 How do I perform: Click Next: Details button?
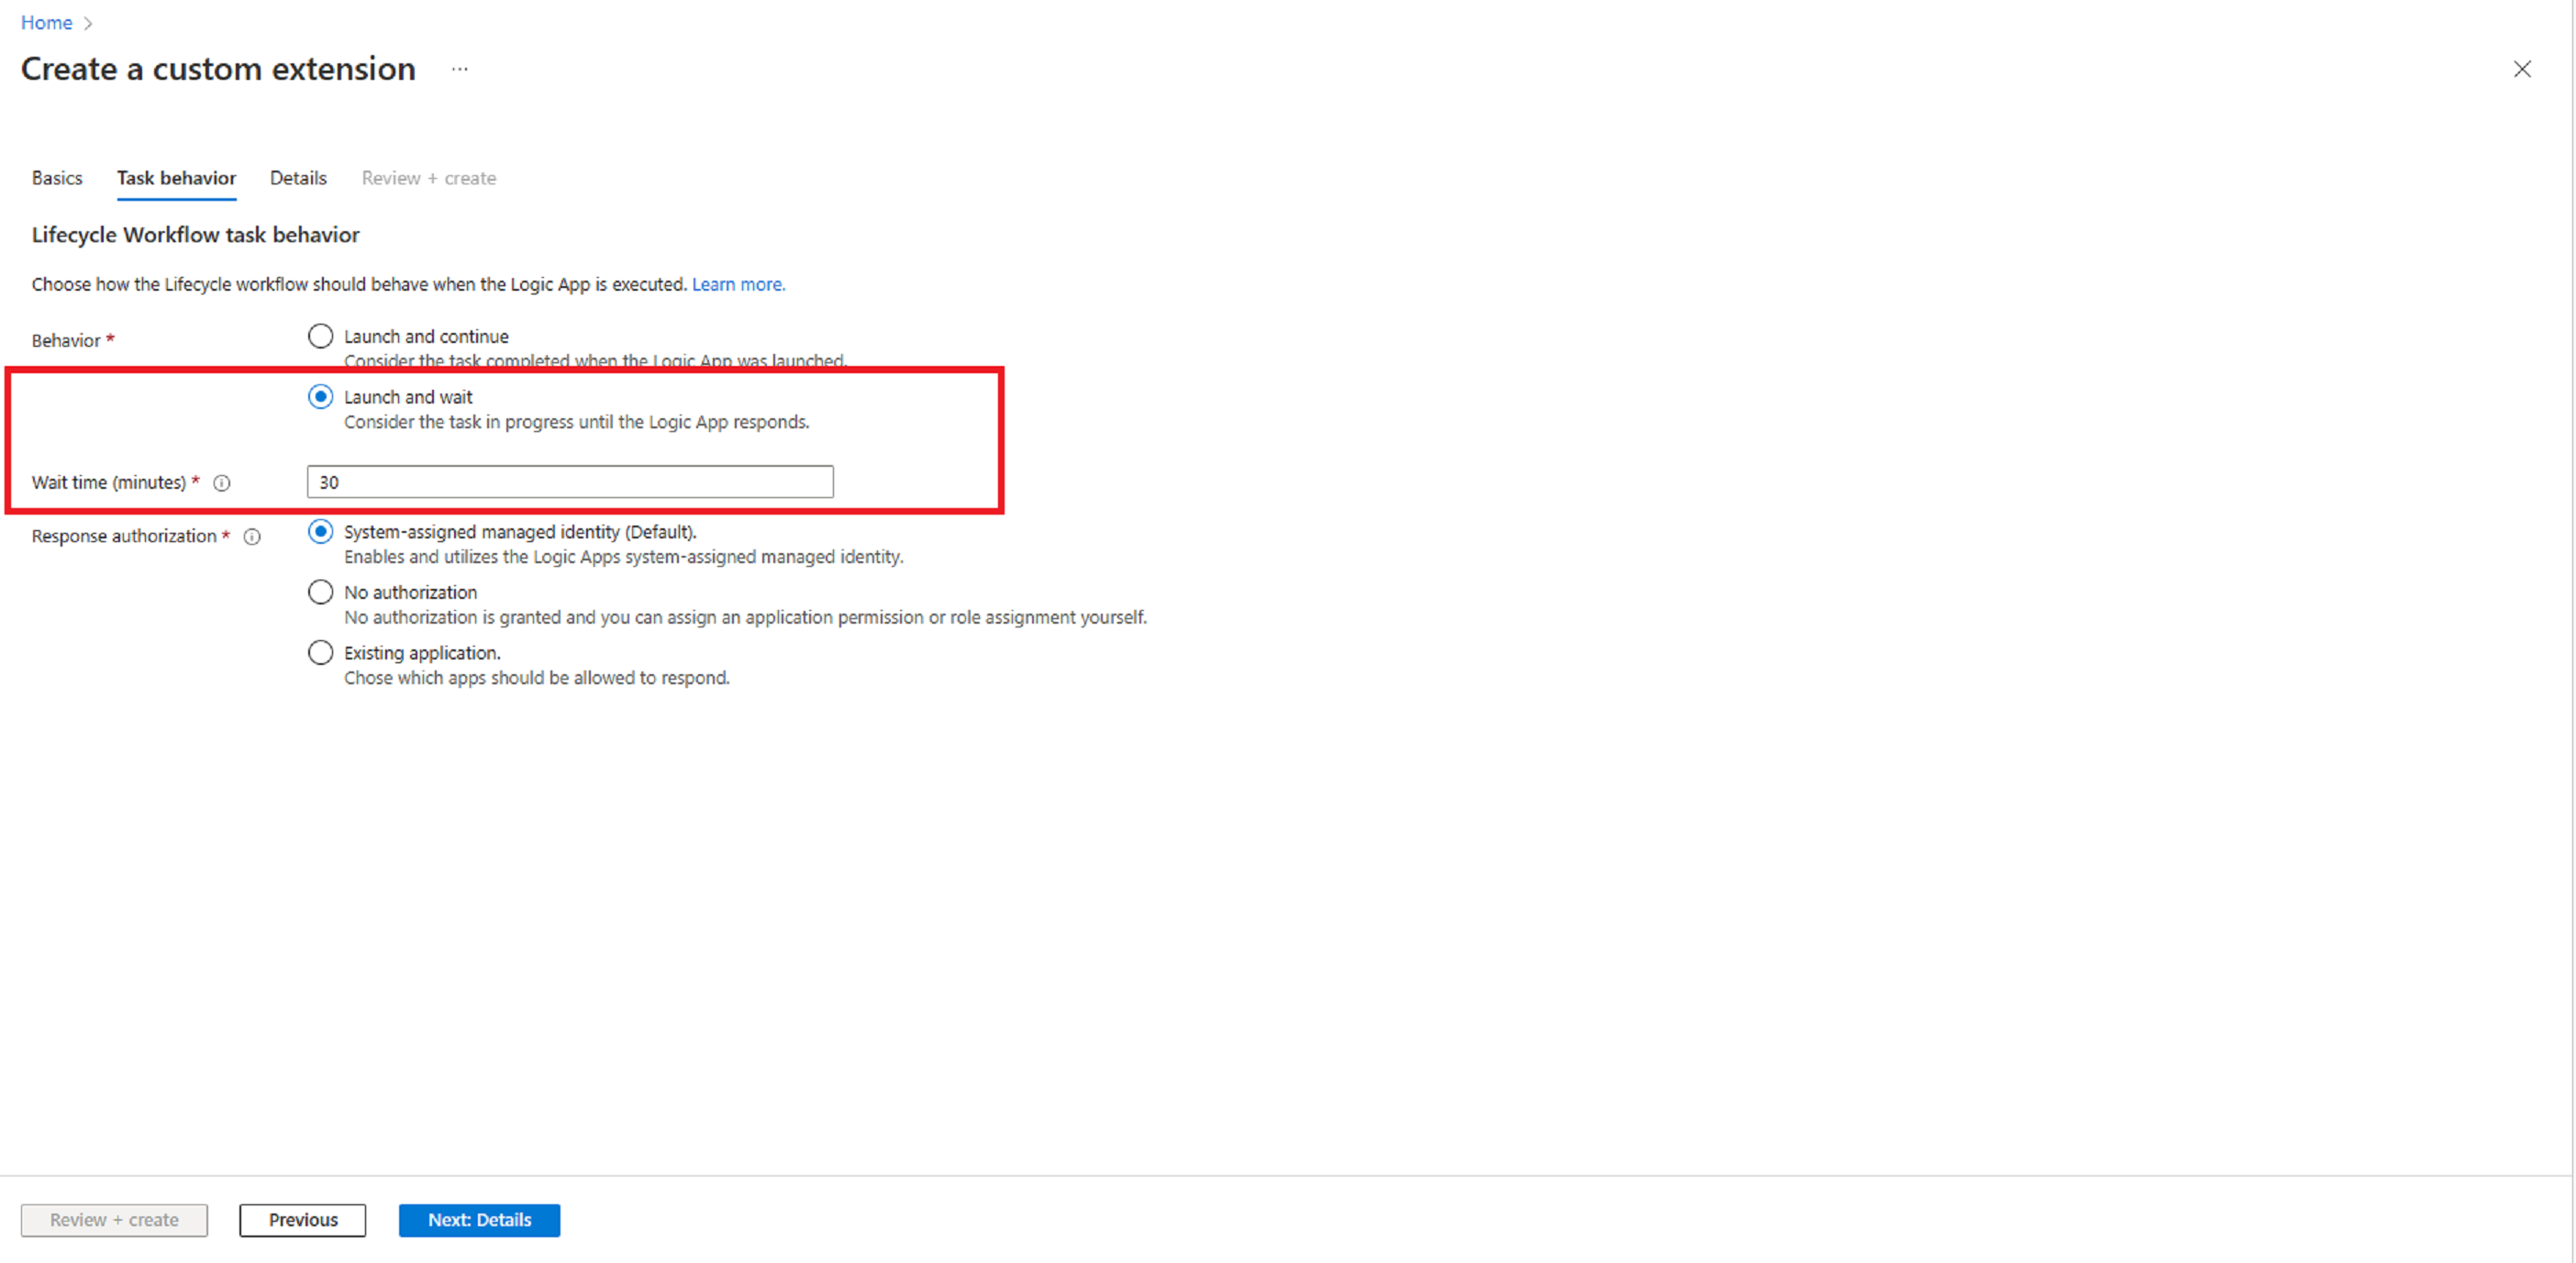tap(478, 1219)
